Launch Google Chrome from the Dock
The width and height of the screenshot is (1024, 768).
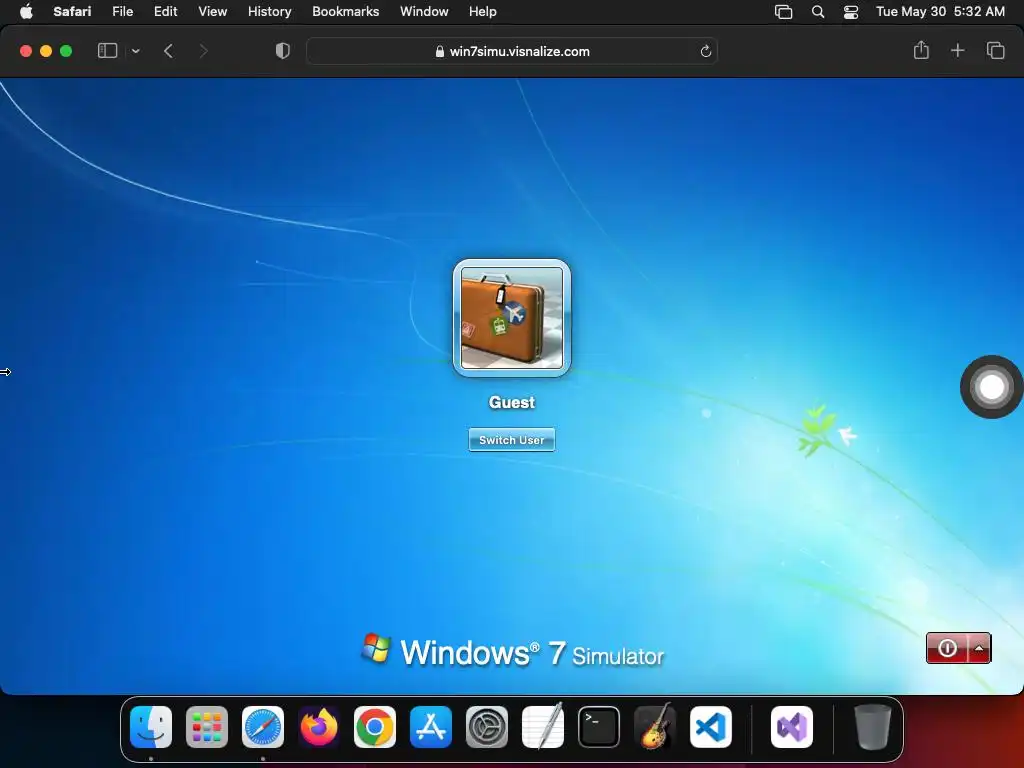point(375,727)
